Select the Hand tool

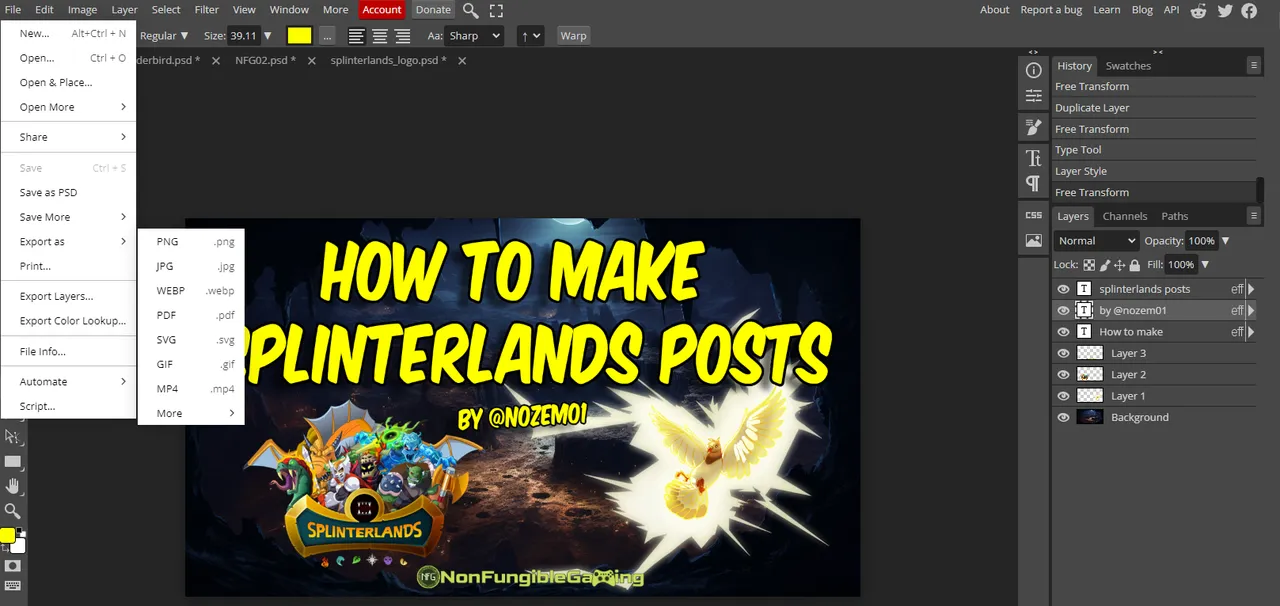tap(12, 486)
